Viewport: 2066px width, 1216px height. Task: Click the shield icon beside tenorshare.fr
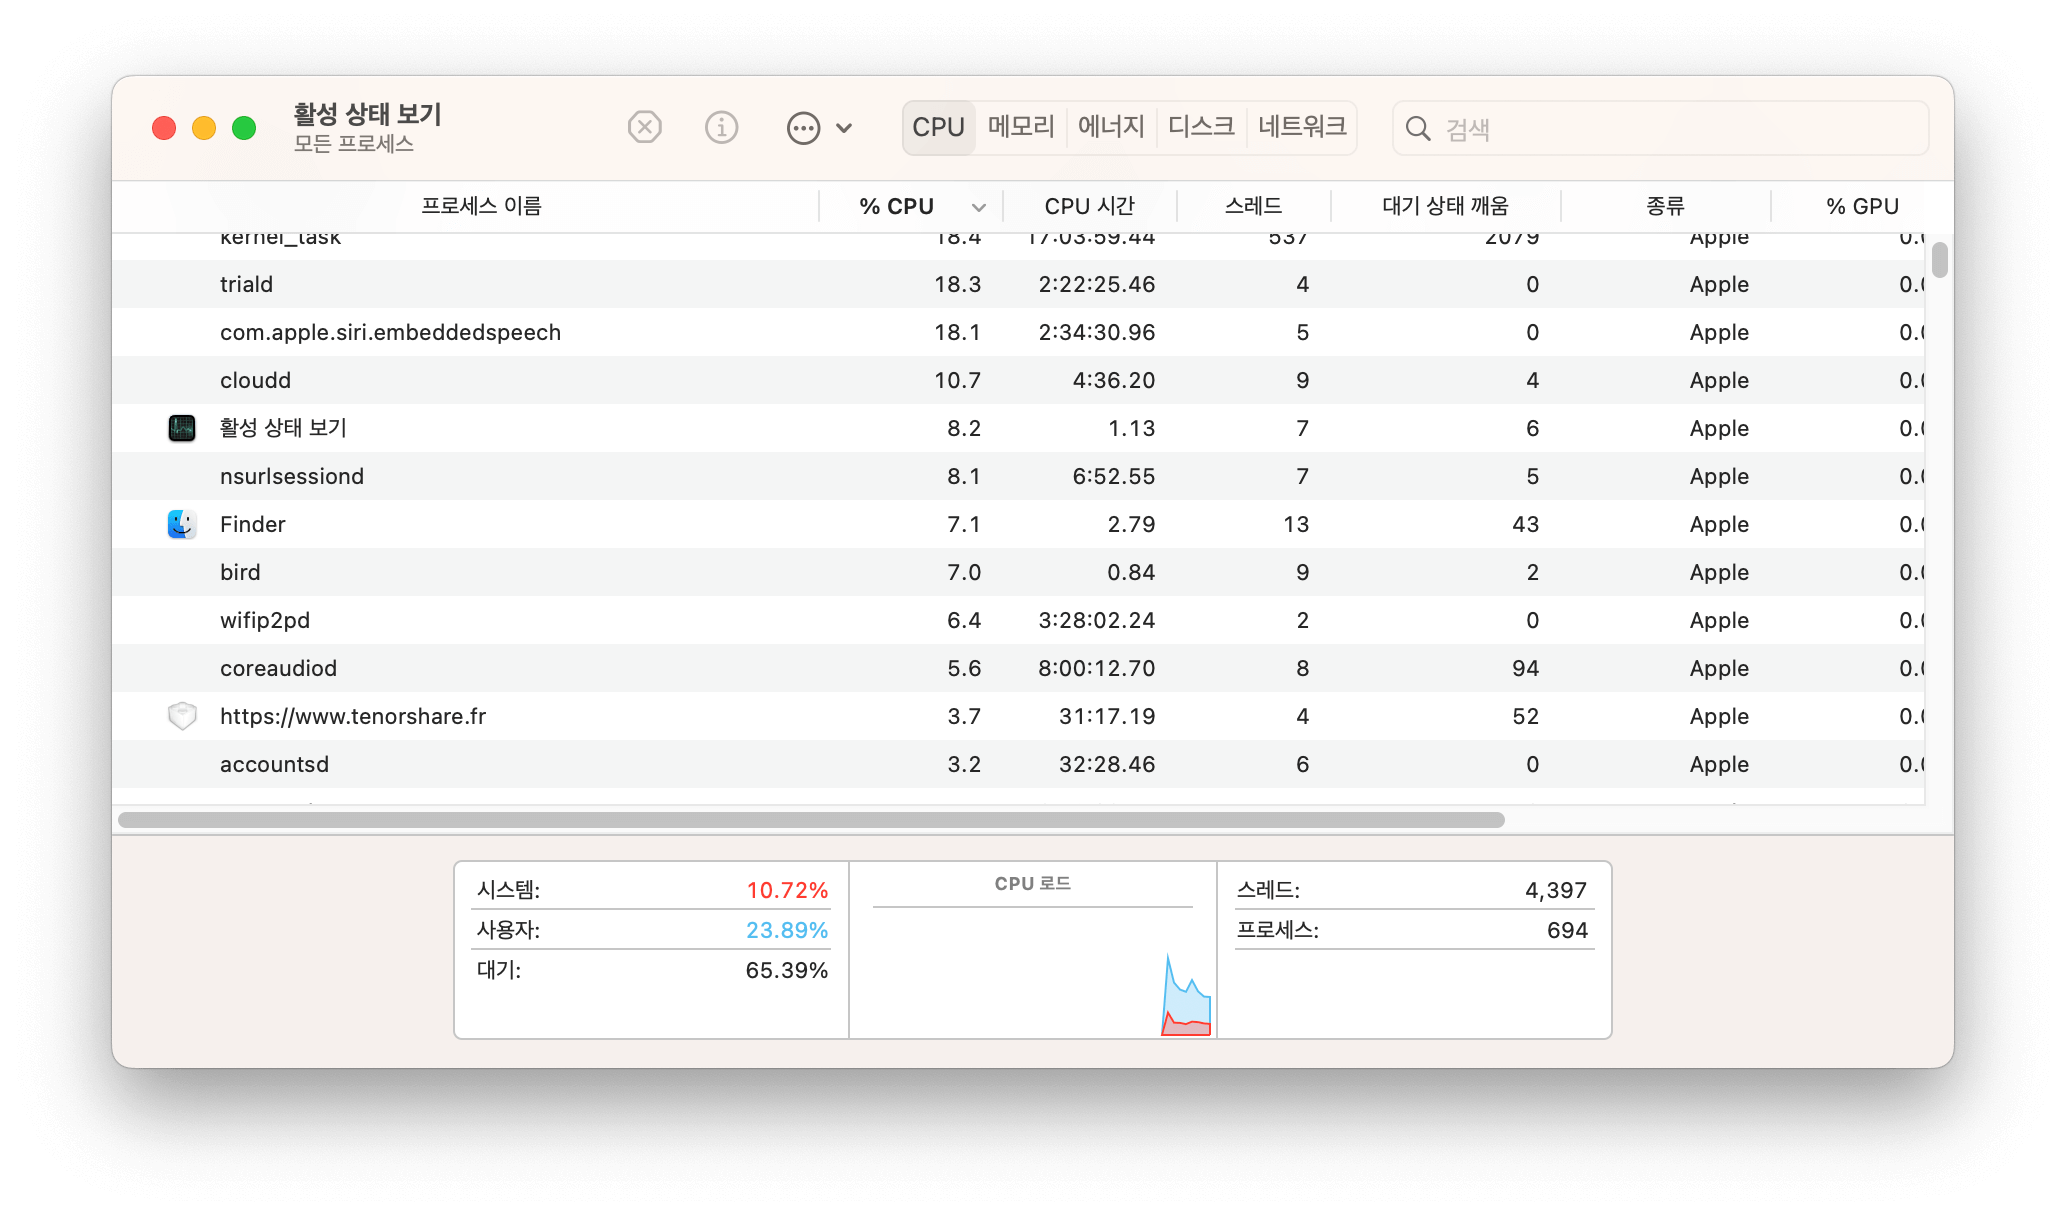pos(182,716)
